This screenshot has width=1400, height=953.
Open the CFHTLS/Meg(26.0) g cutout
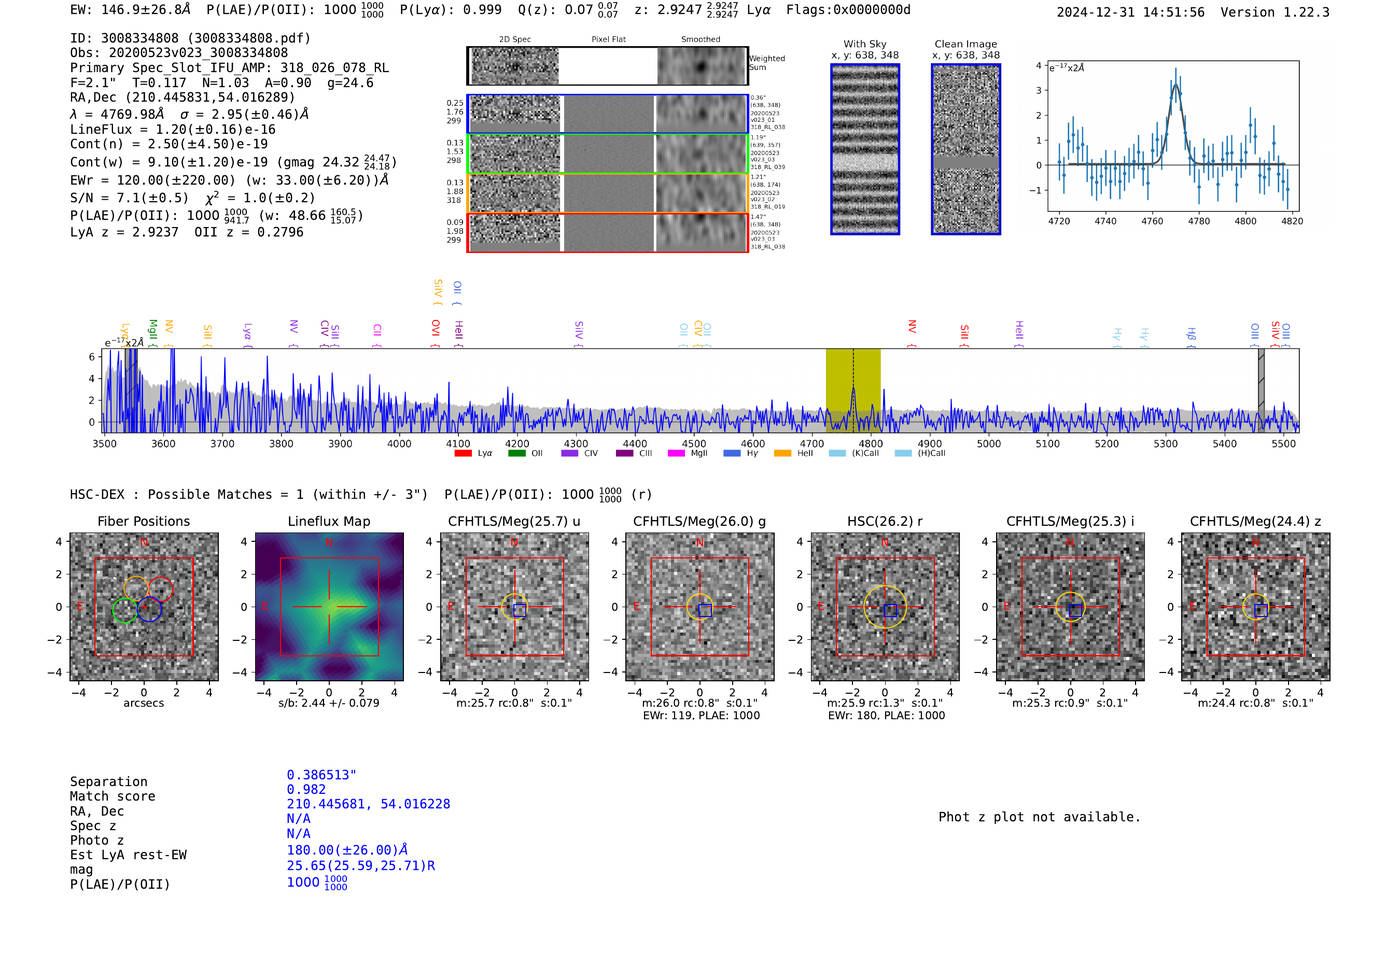coord(700,607)
